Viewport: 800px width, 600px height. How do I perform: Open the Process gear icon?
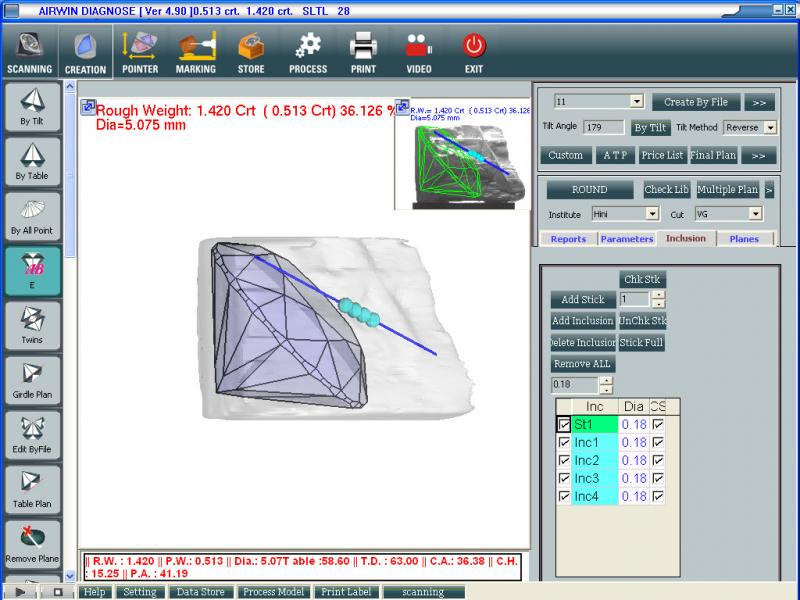coord(308,53)
